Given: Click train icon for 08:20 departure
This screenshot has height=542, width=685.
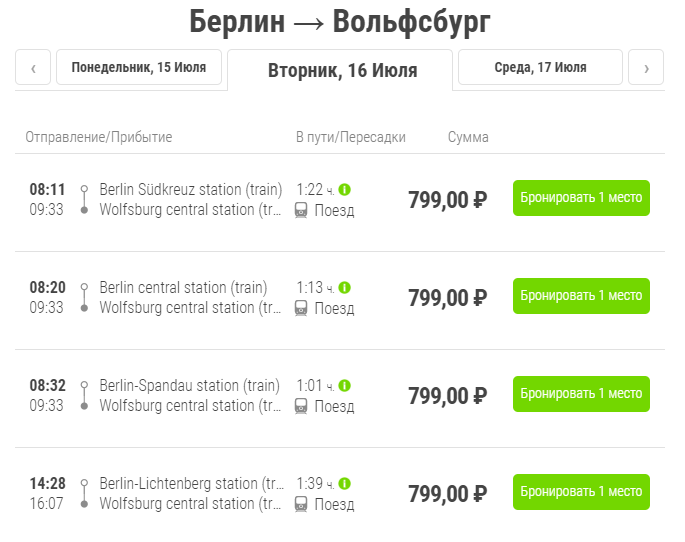Looking at the screenshot, I should coord(301,308).
